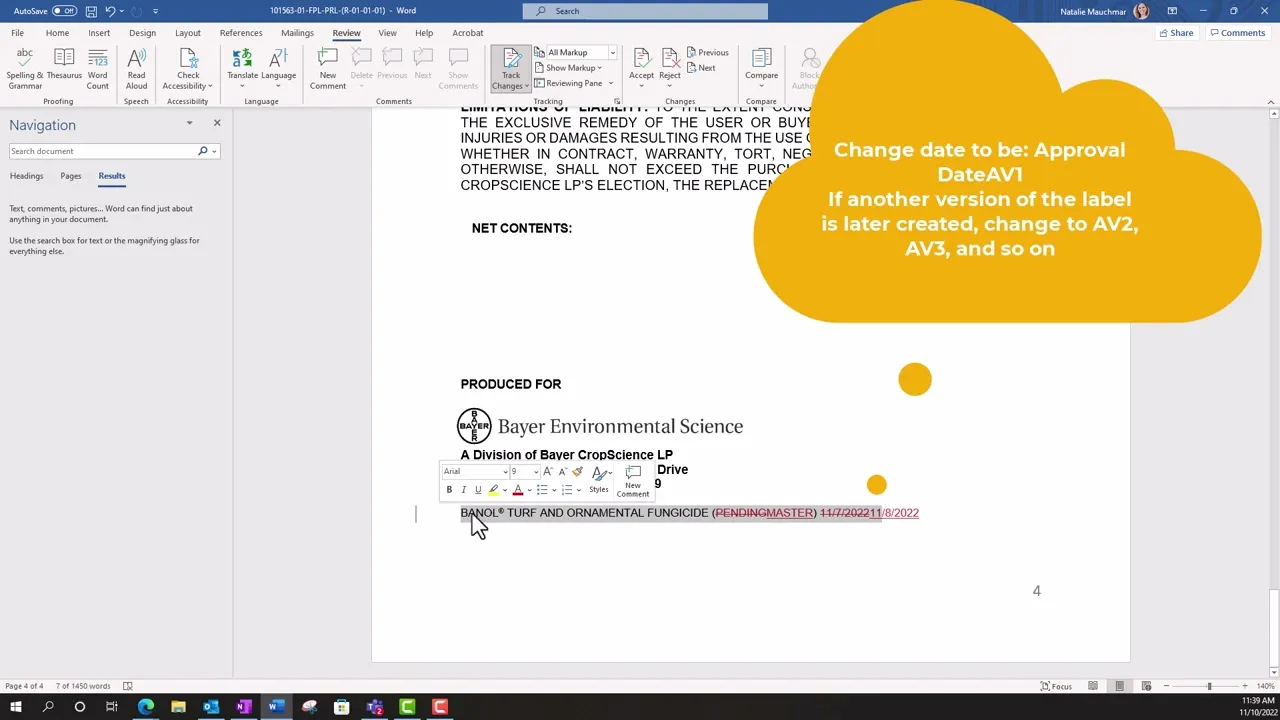The width and height of the screenshot is (1280, 720).
Task: Toggle the AutoSave switch
Action: point(64,11)
